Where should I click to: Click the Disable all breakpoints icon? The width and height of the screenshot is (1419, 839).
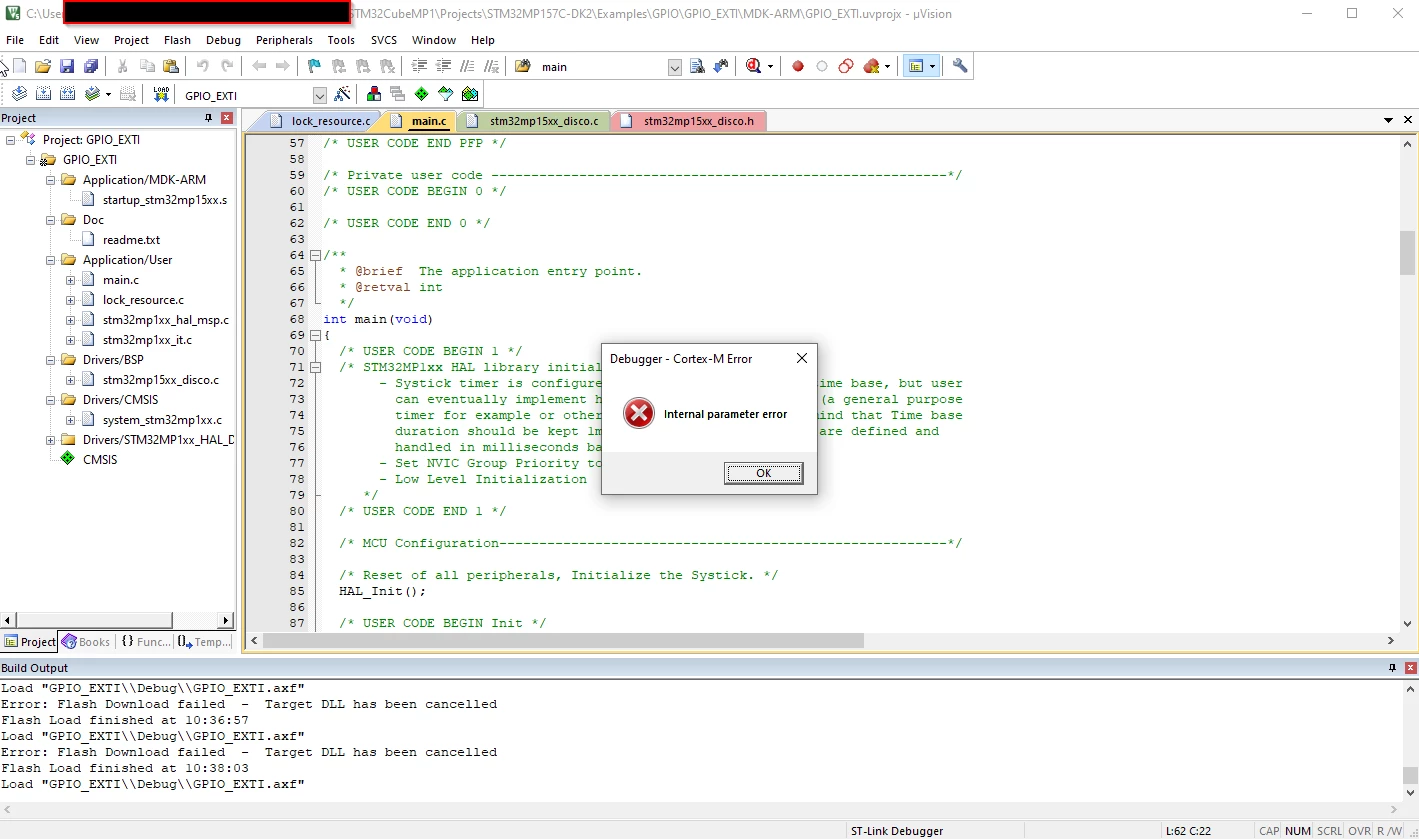pos(846,66)
